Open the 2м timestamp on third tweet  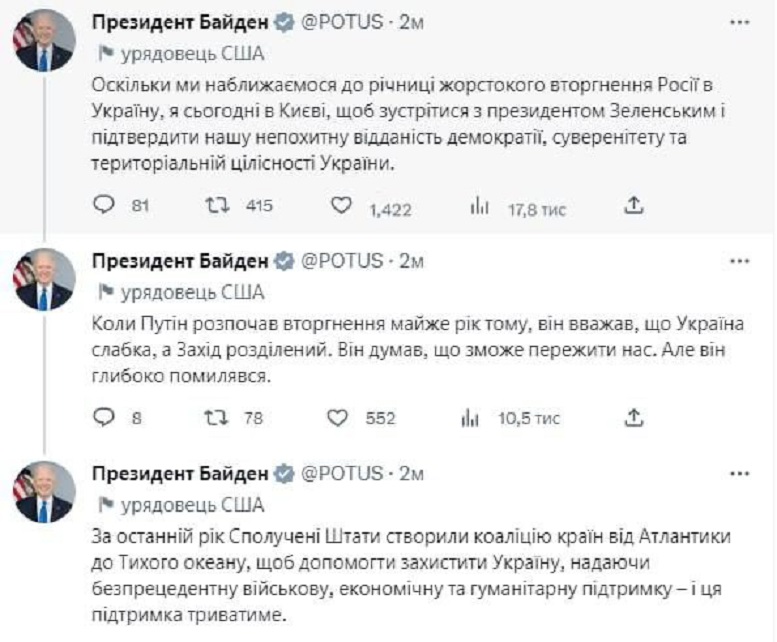tap(412, 473)
